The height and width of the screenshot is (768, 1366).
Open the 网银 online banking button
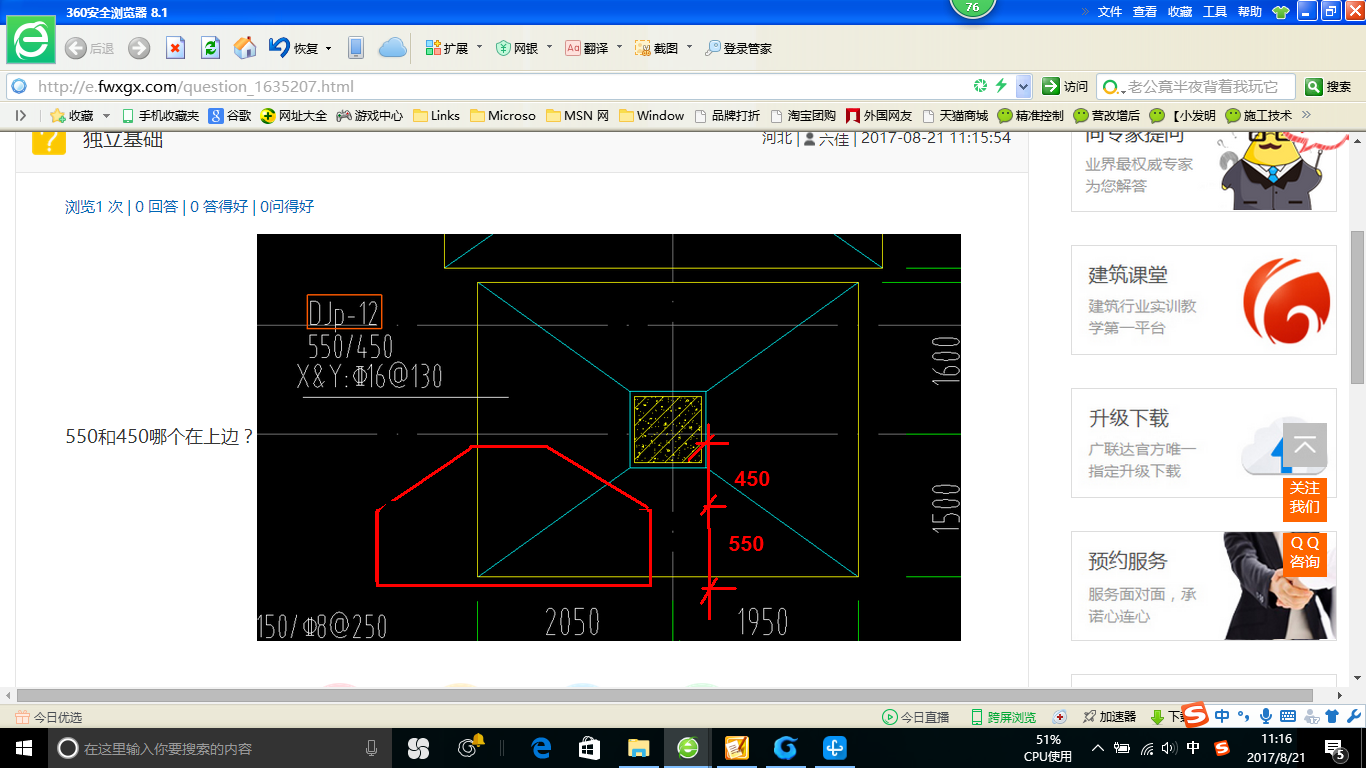point(517,48)
